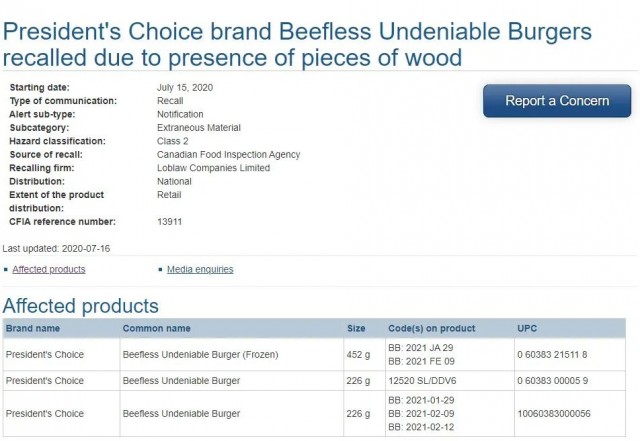Click the bullet beside Media enquiries link
The image size is (640, 441).
[160, 270]
